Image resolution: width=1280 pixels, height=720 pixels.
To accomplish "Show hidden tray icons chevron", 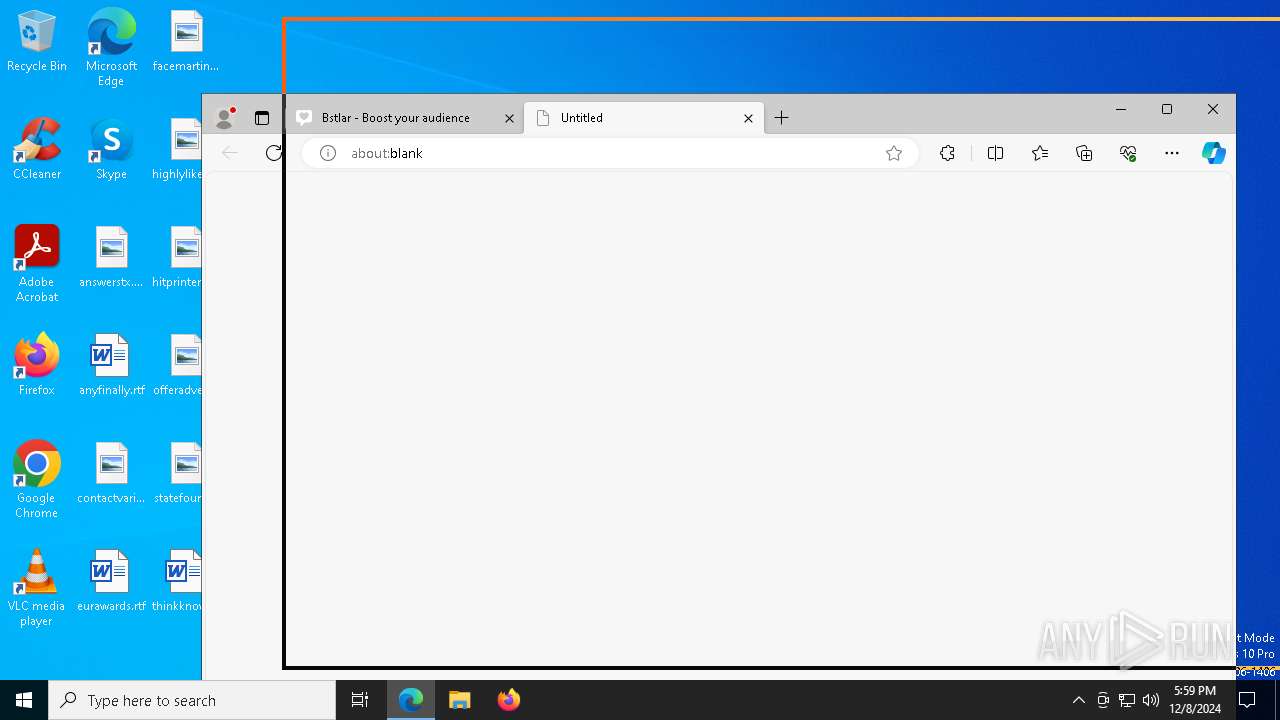I will tap(1078, 700).
